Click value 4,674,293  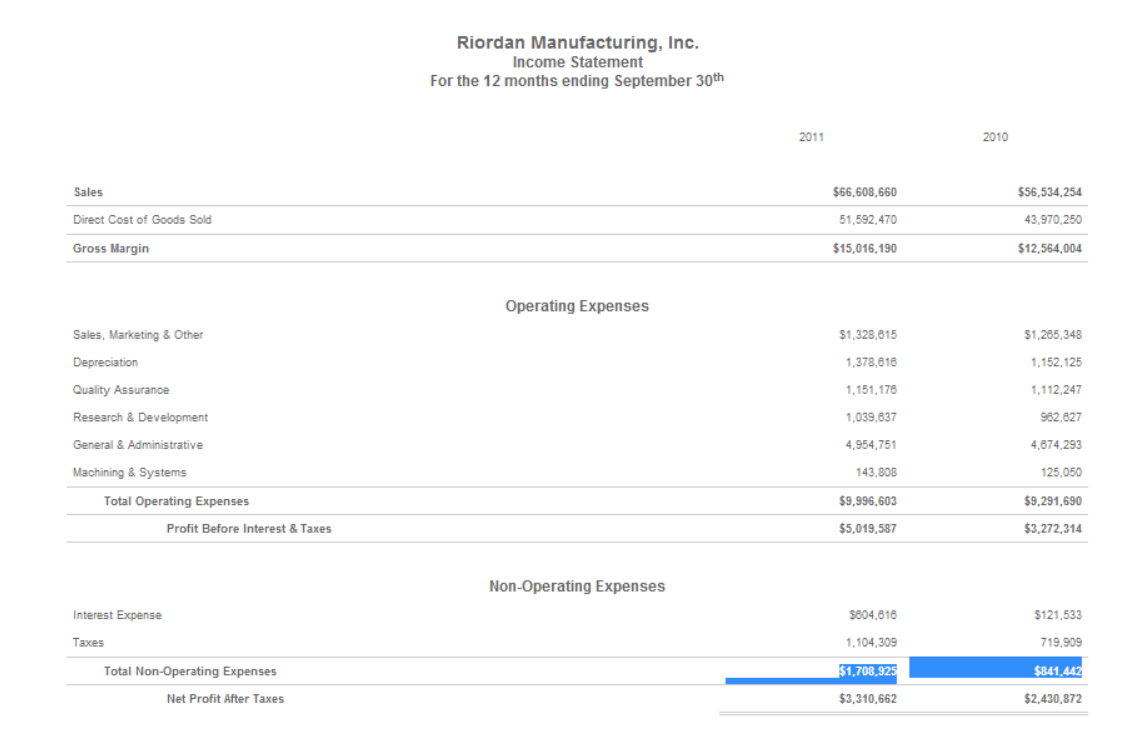(x=1056, y=445)
